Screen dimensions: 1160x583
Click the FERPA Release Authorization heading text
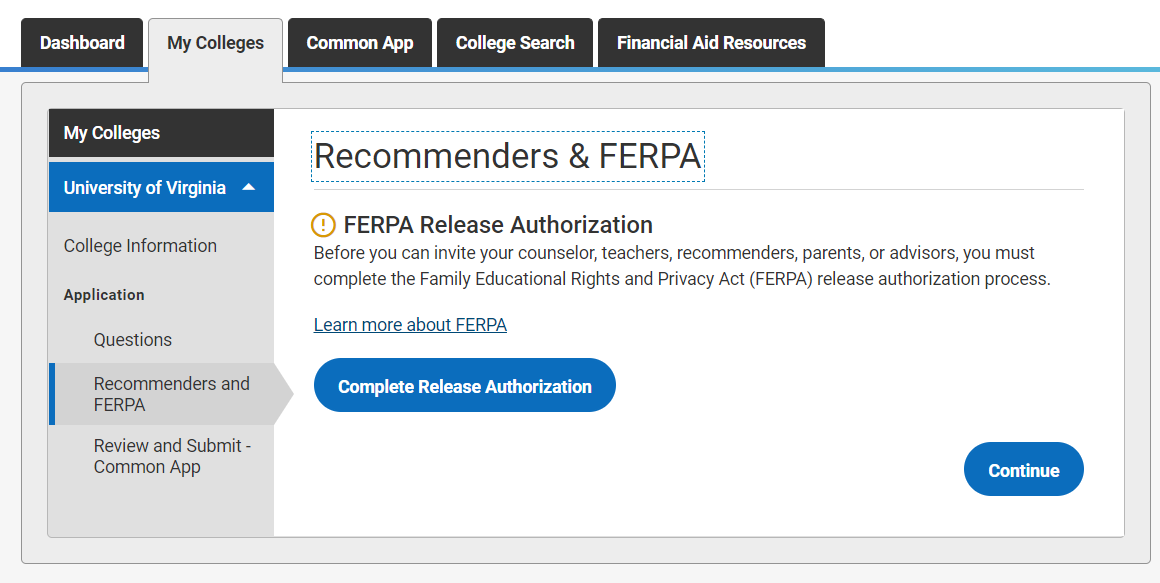click(x=498, y=225)
